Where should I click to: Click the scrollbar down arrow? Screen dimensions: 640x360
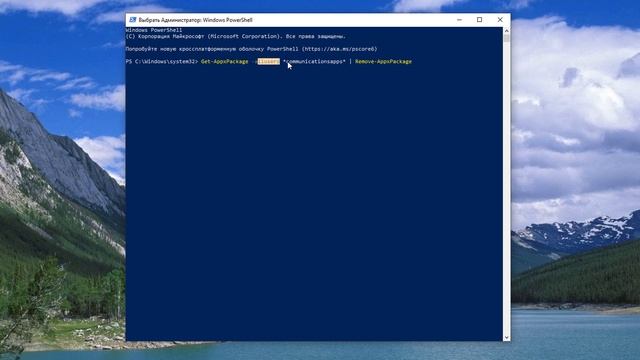pos(507,338)
